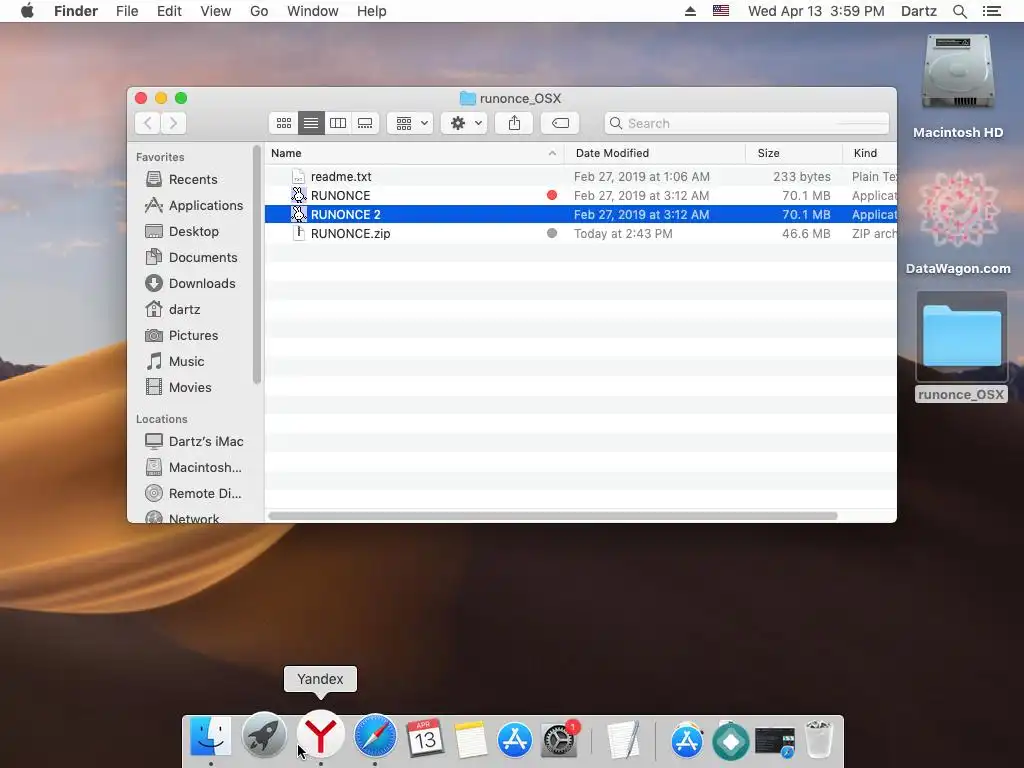Click the red tag on RUNONCE
The width and height of the screenshot is (1024, 768).
[552, 195]
